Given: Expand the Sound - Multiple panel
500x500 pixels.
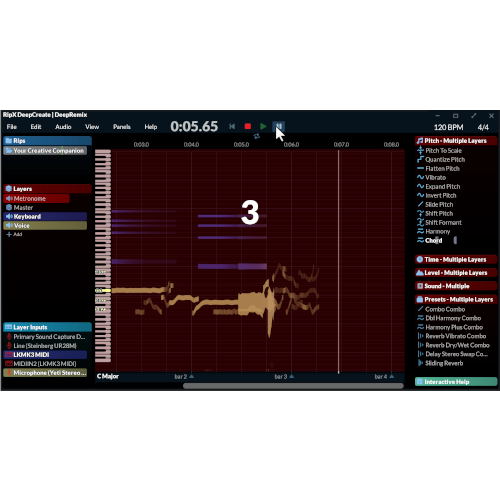Looking at the screenshot, I should point(456,286).
